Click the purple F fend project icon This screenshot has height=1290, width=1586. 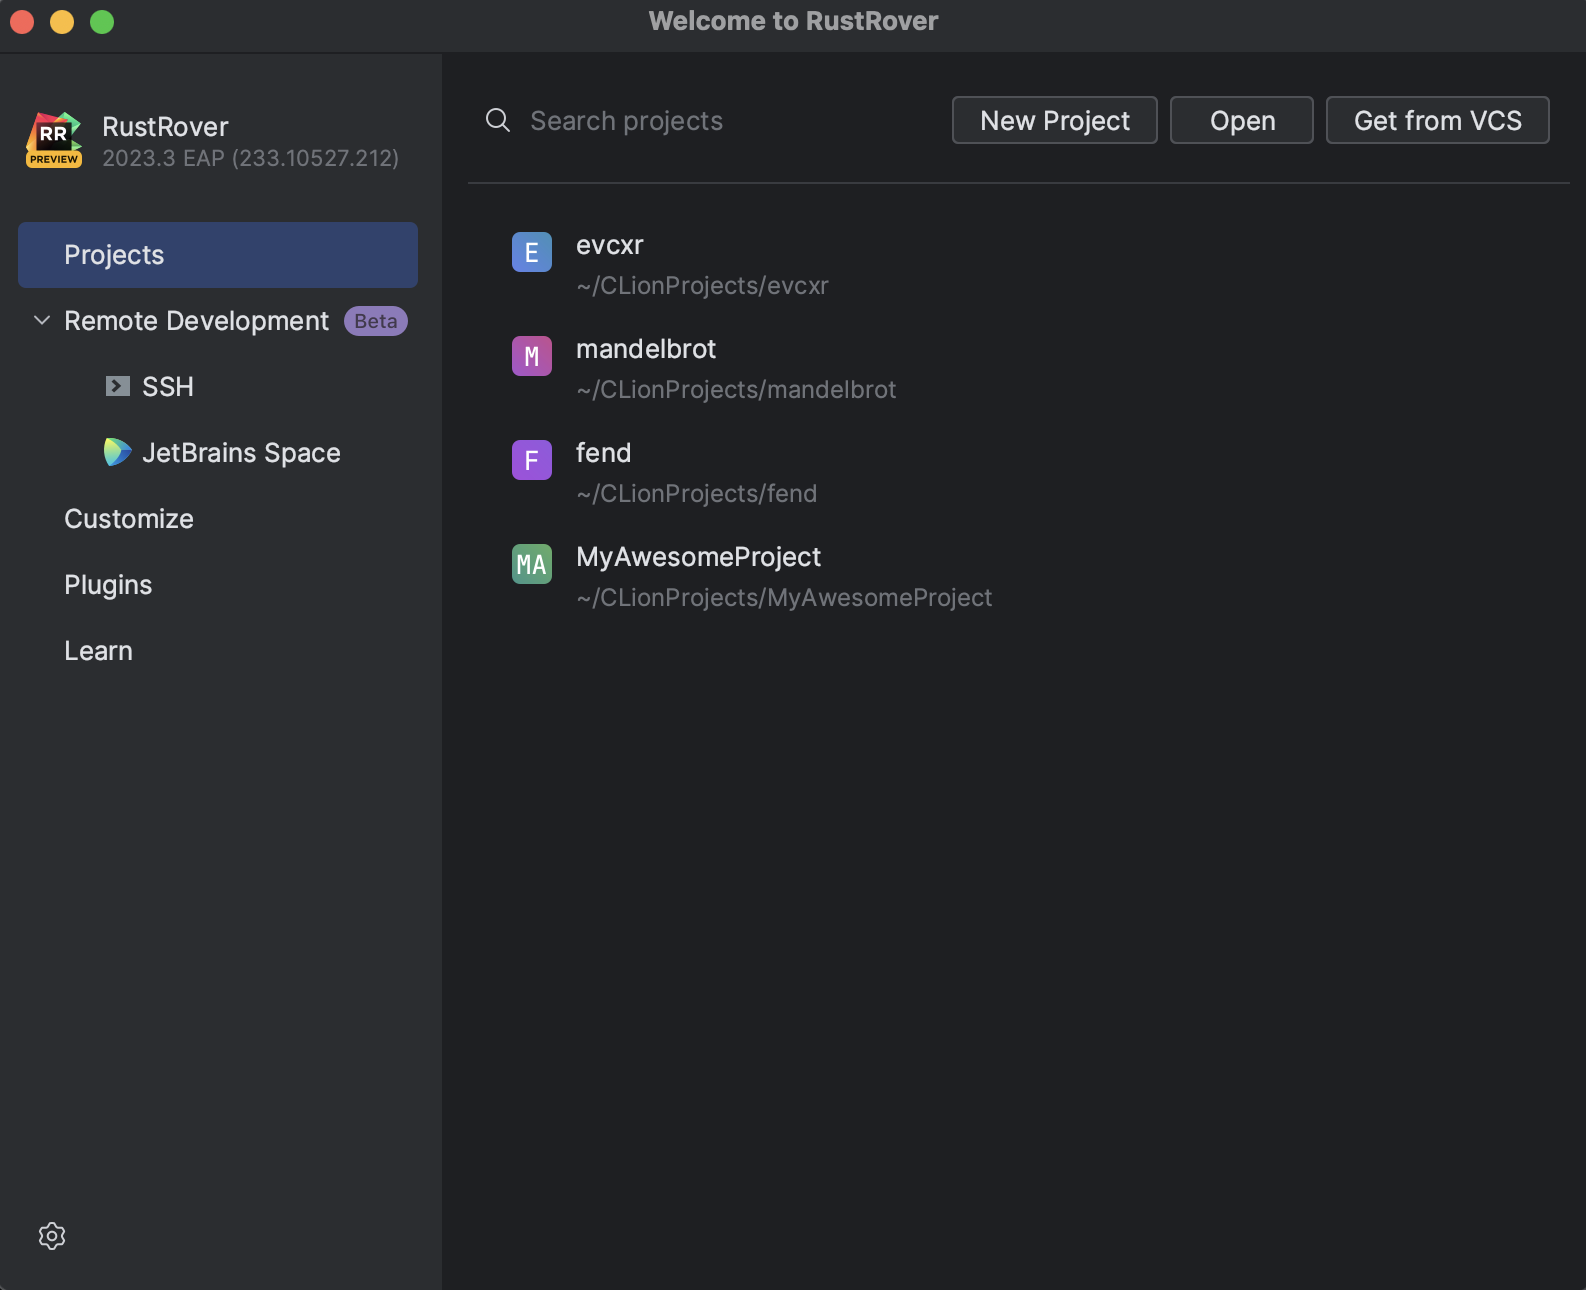tap(532, 461)
